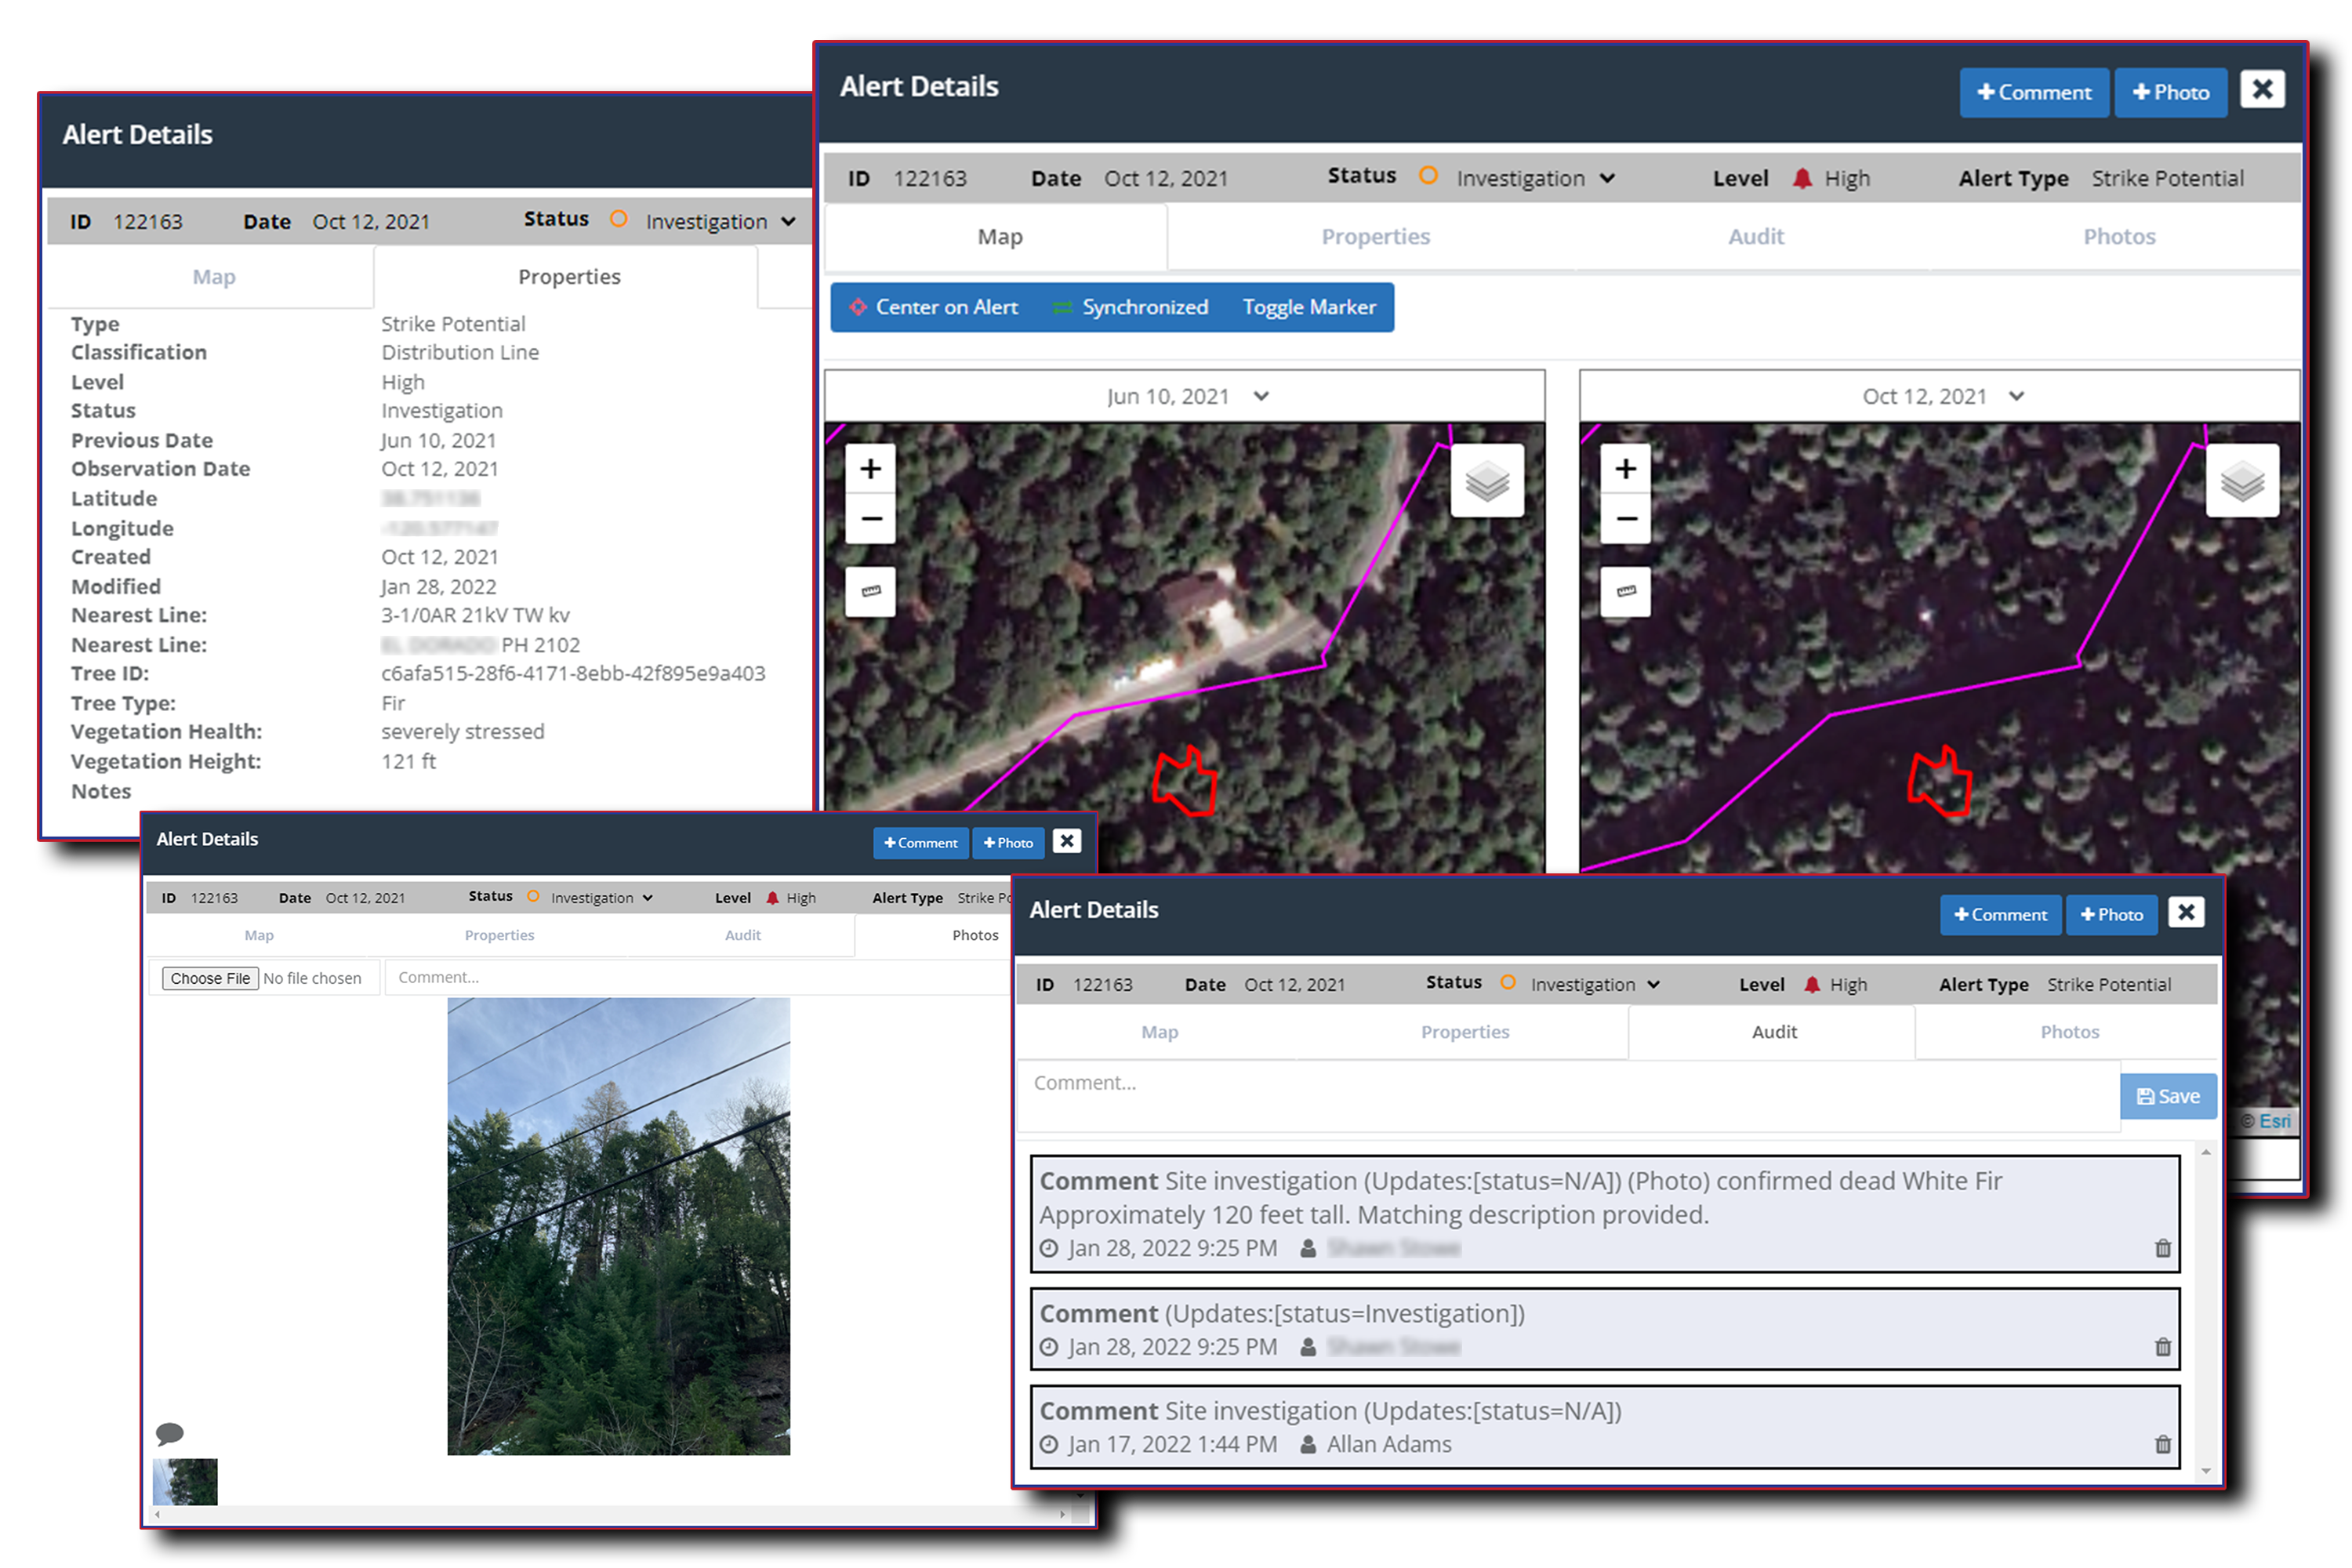
Task: Open the Jun 10, 2021 date dropdown
Action: [x=1186, y=396]
